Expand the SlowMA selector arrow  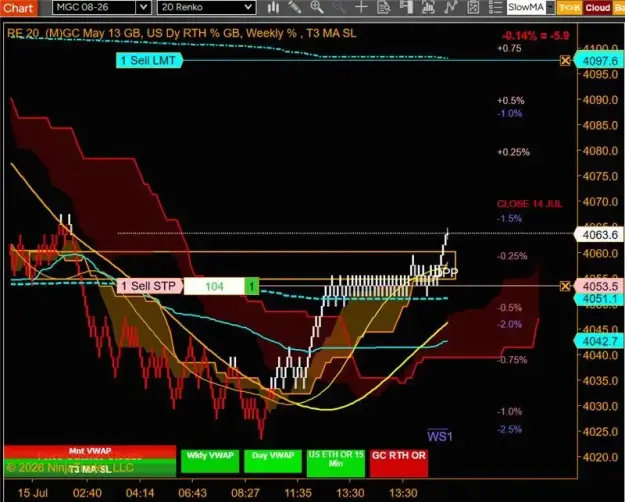coord(550,7)
